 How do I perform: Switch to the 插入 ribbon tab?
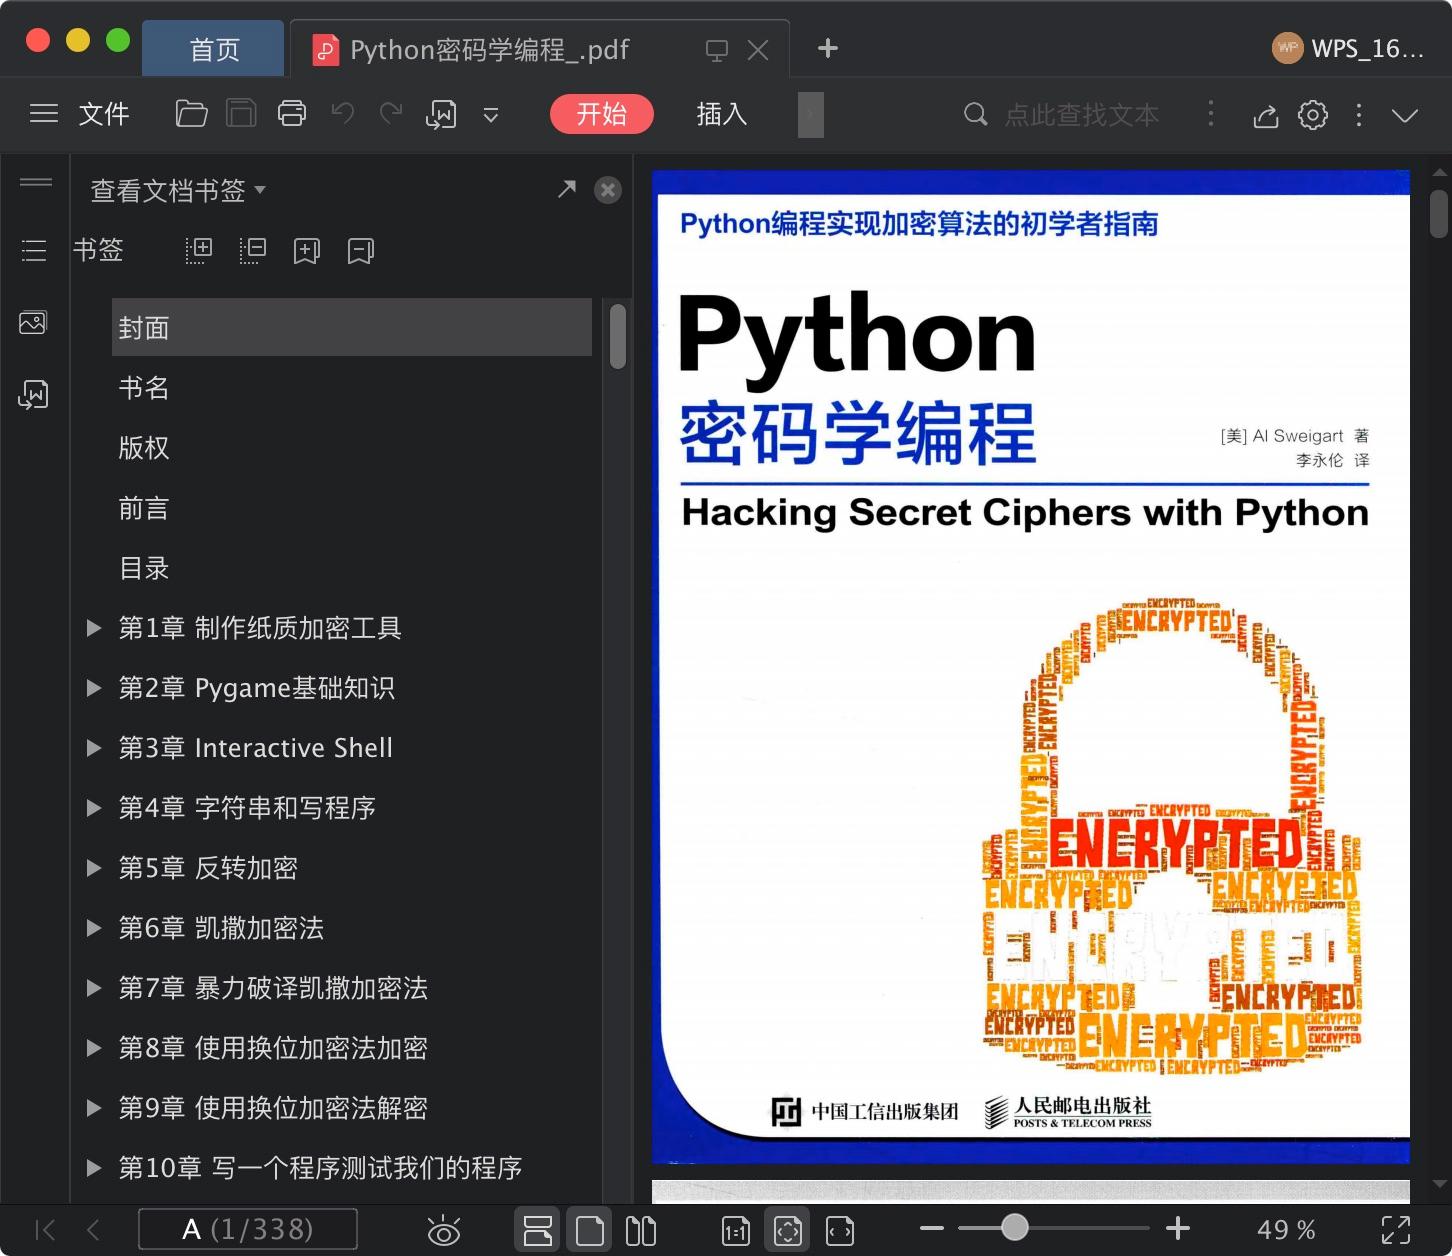coord(722,114)
